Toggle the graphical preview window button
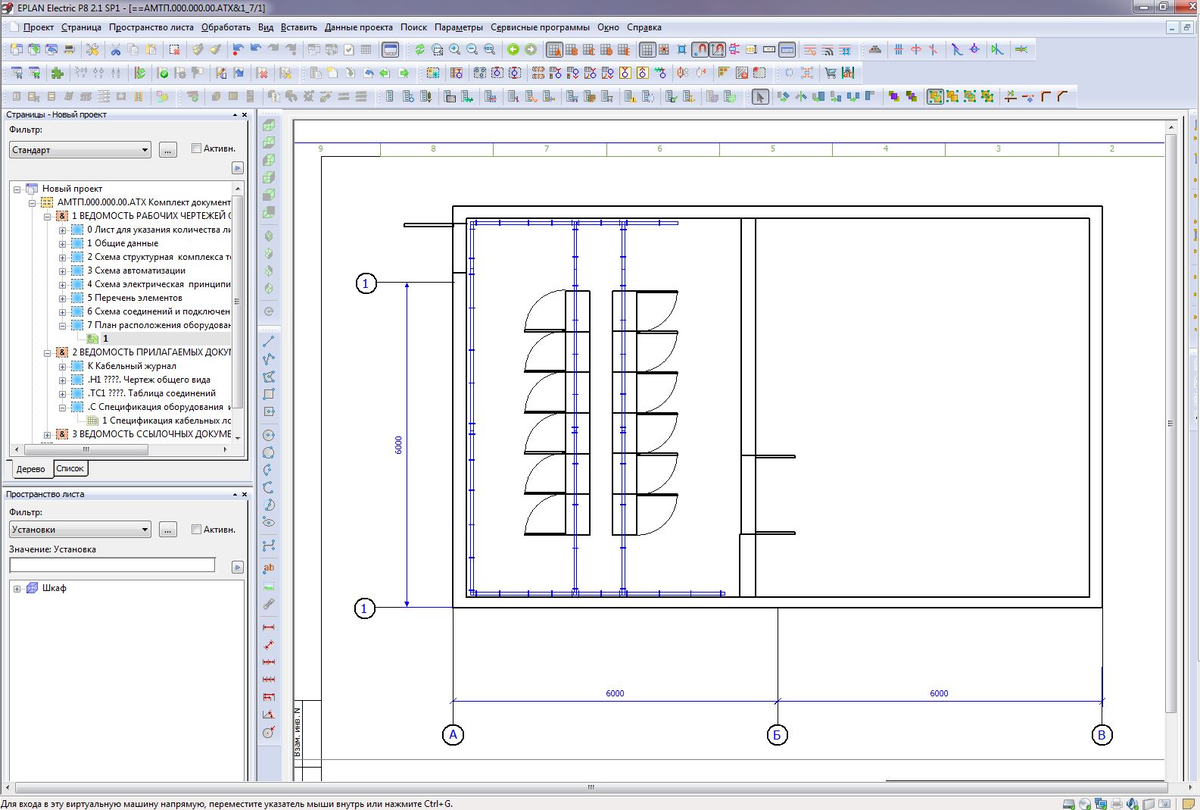 point(390,49)
